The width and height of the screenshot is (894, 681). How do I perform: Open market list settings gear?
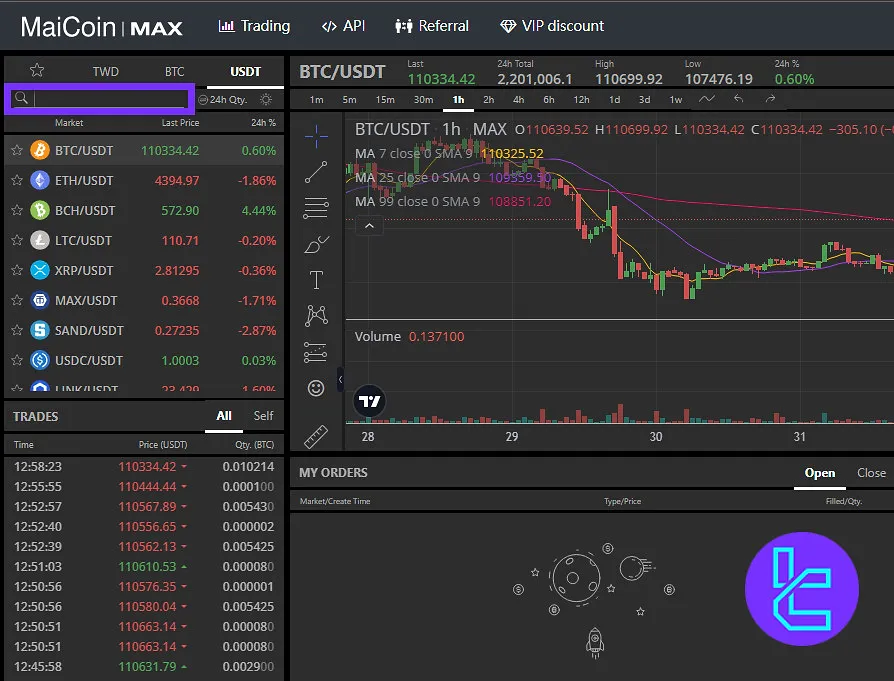[266, 99]
